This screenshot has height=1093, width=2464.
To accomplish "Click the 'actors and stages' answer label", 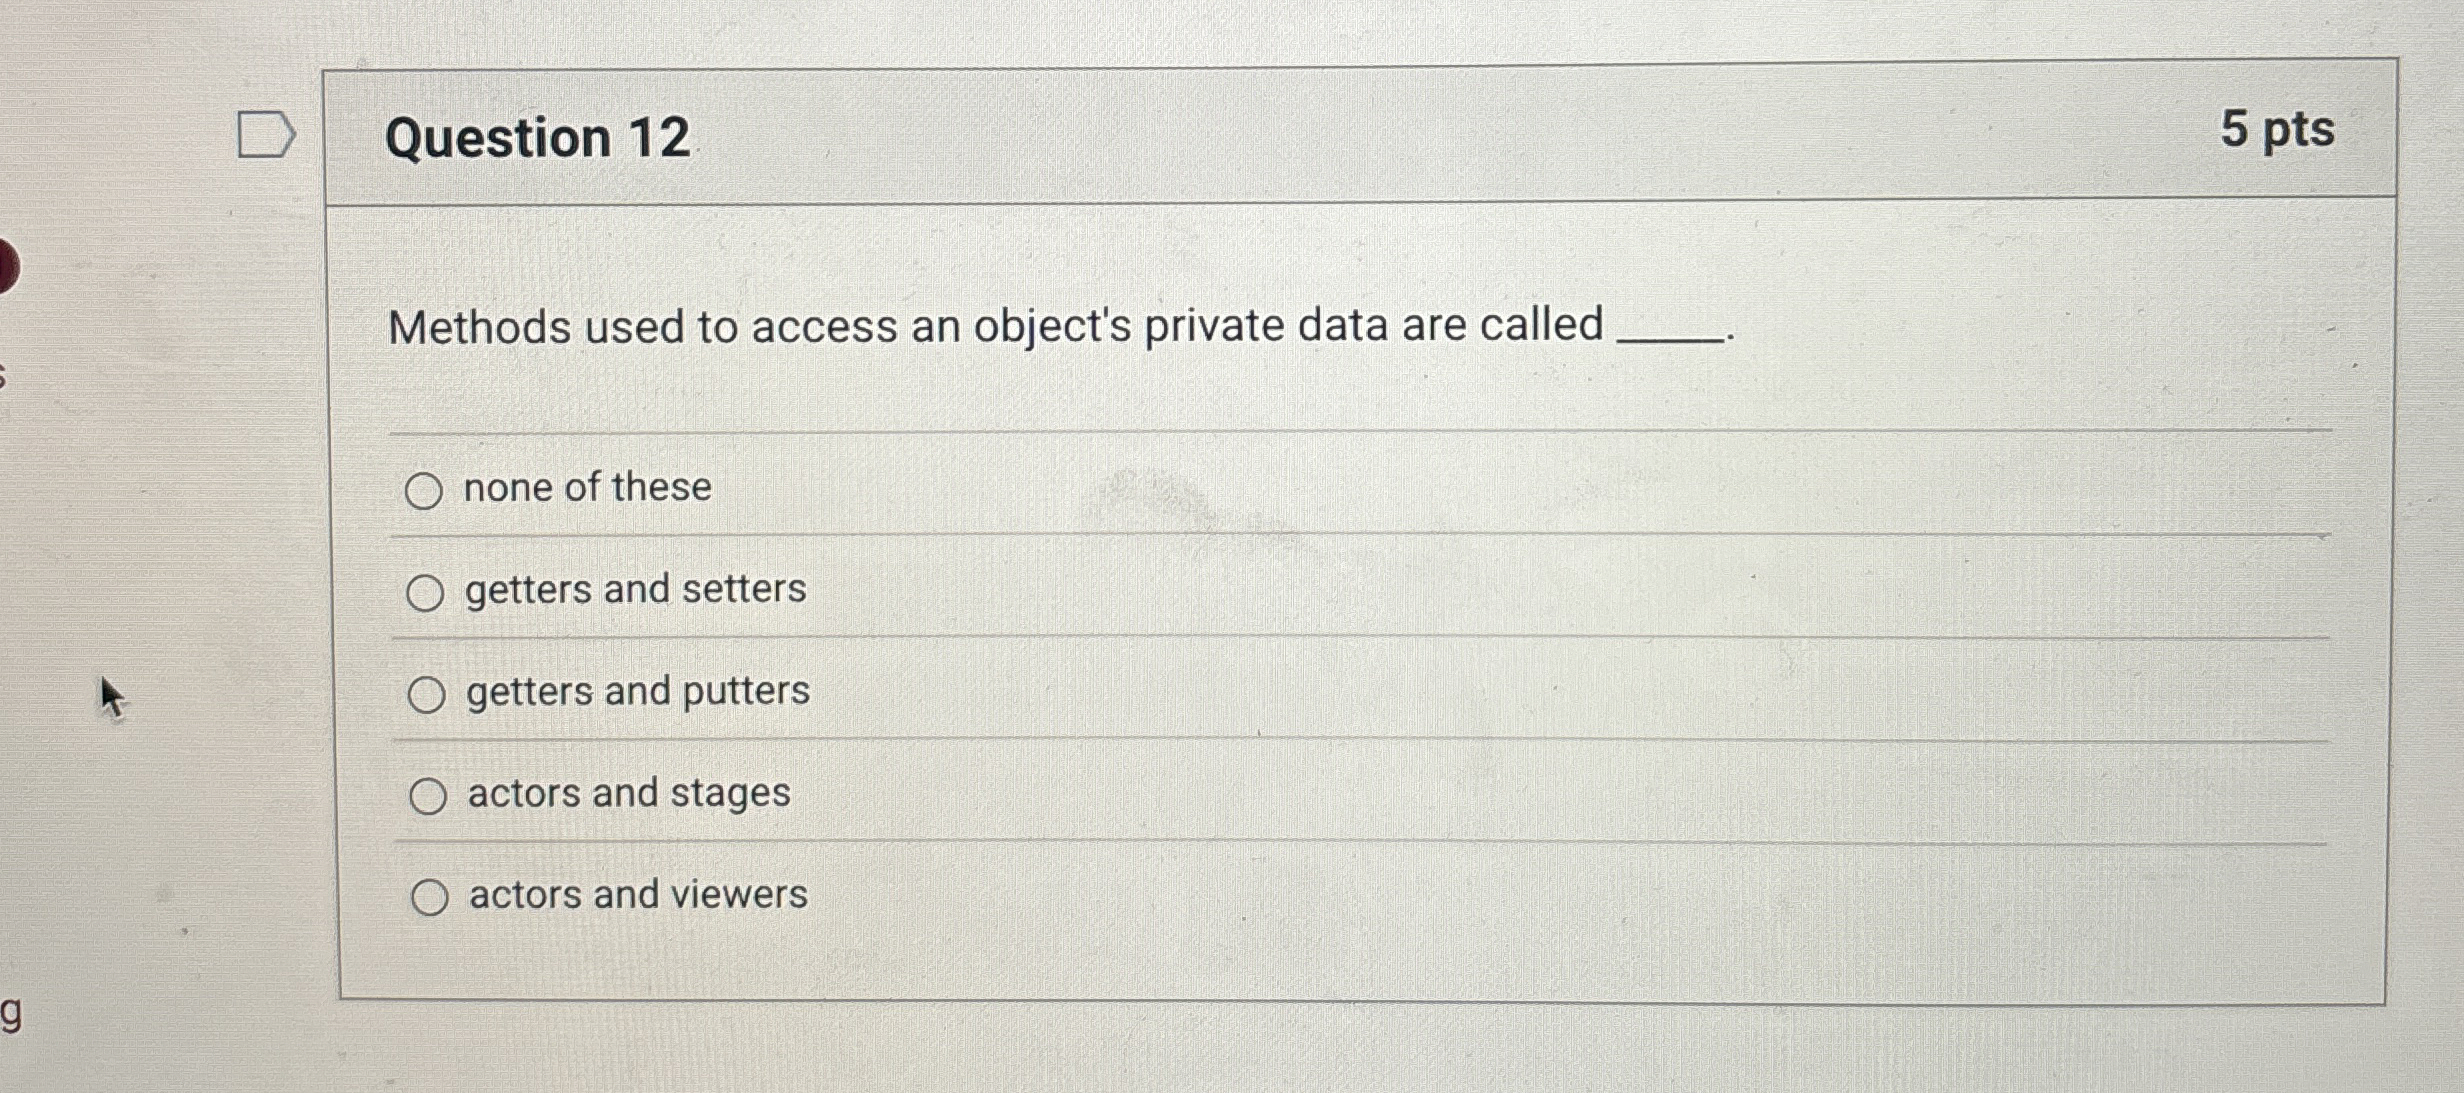I will pyautogui.click(x=626, y=794).
